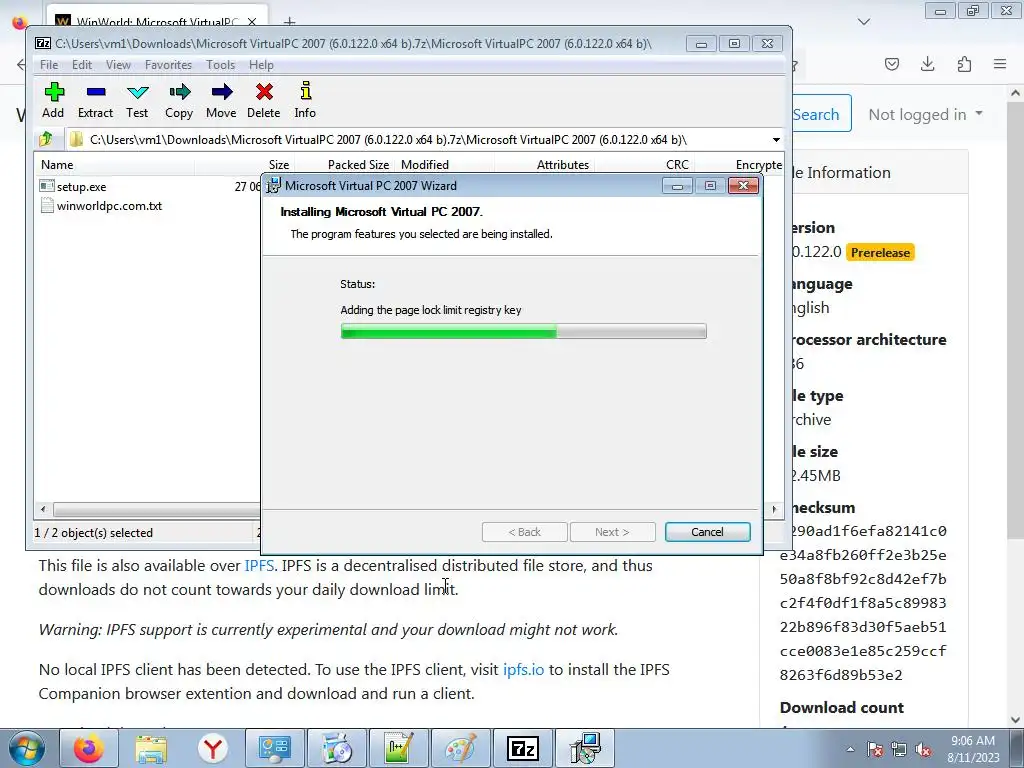Open the Tools menu in 7-Zip
This screenshot has width=1024, height=768.
pos(221,65)
